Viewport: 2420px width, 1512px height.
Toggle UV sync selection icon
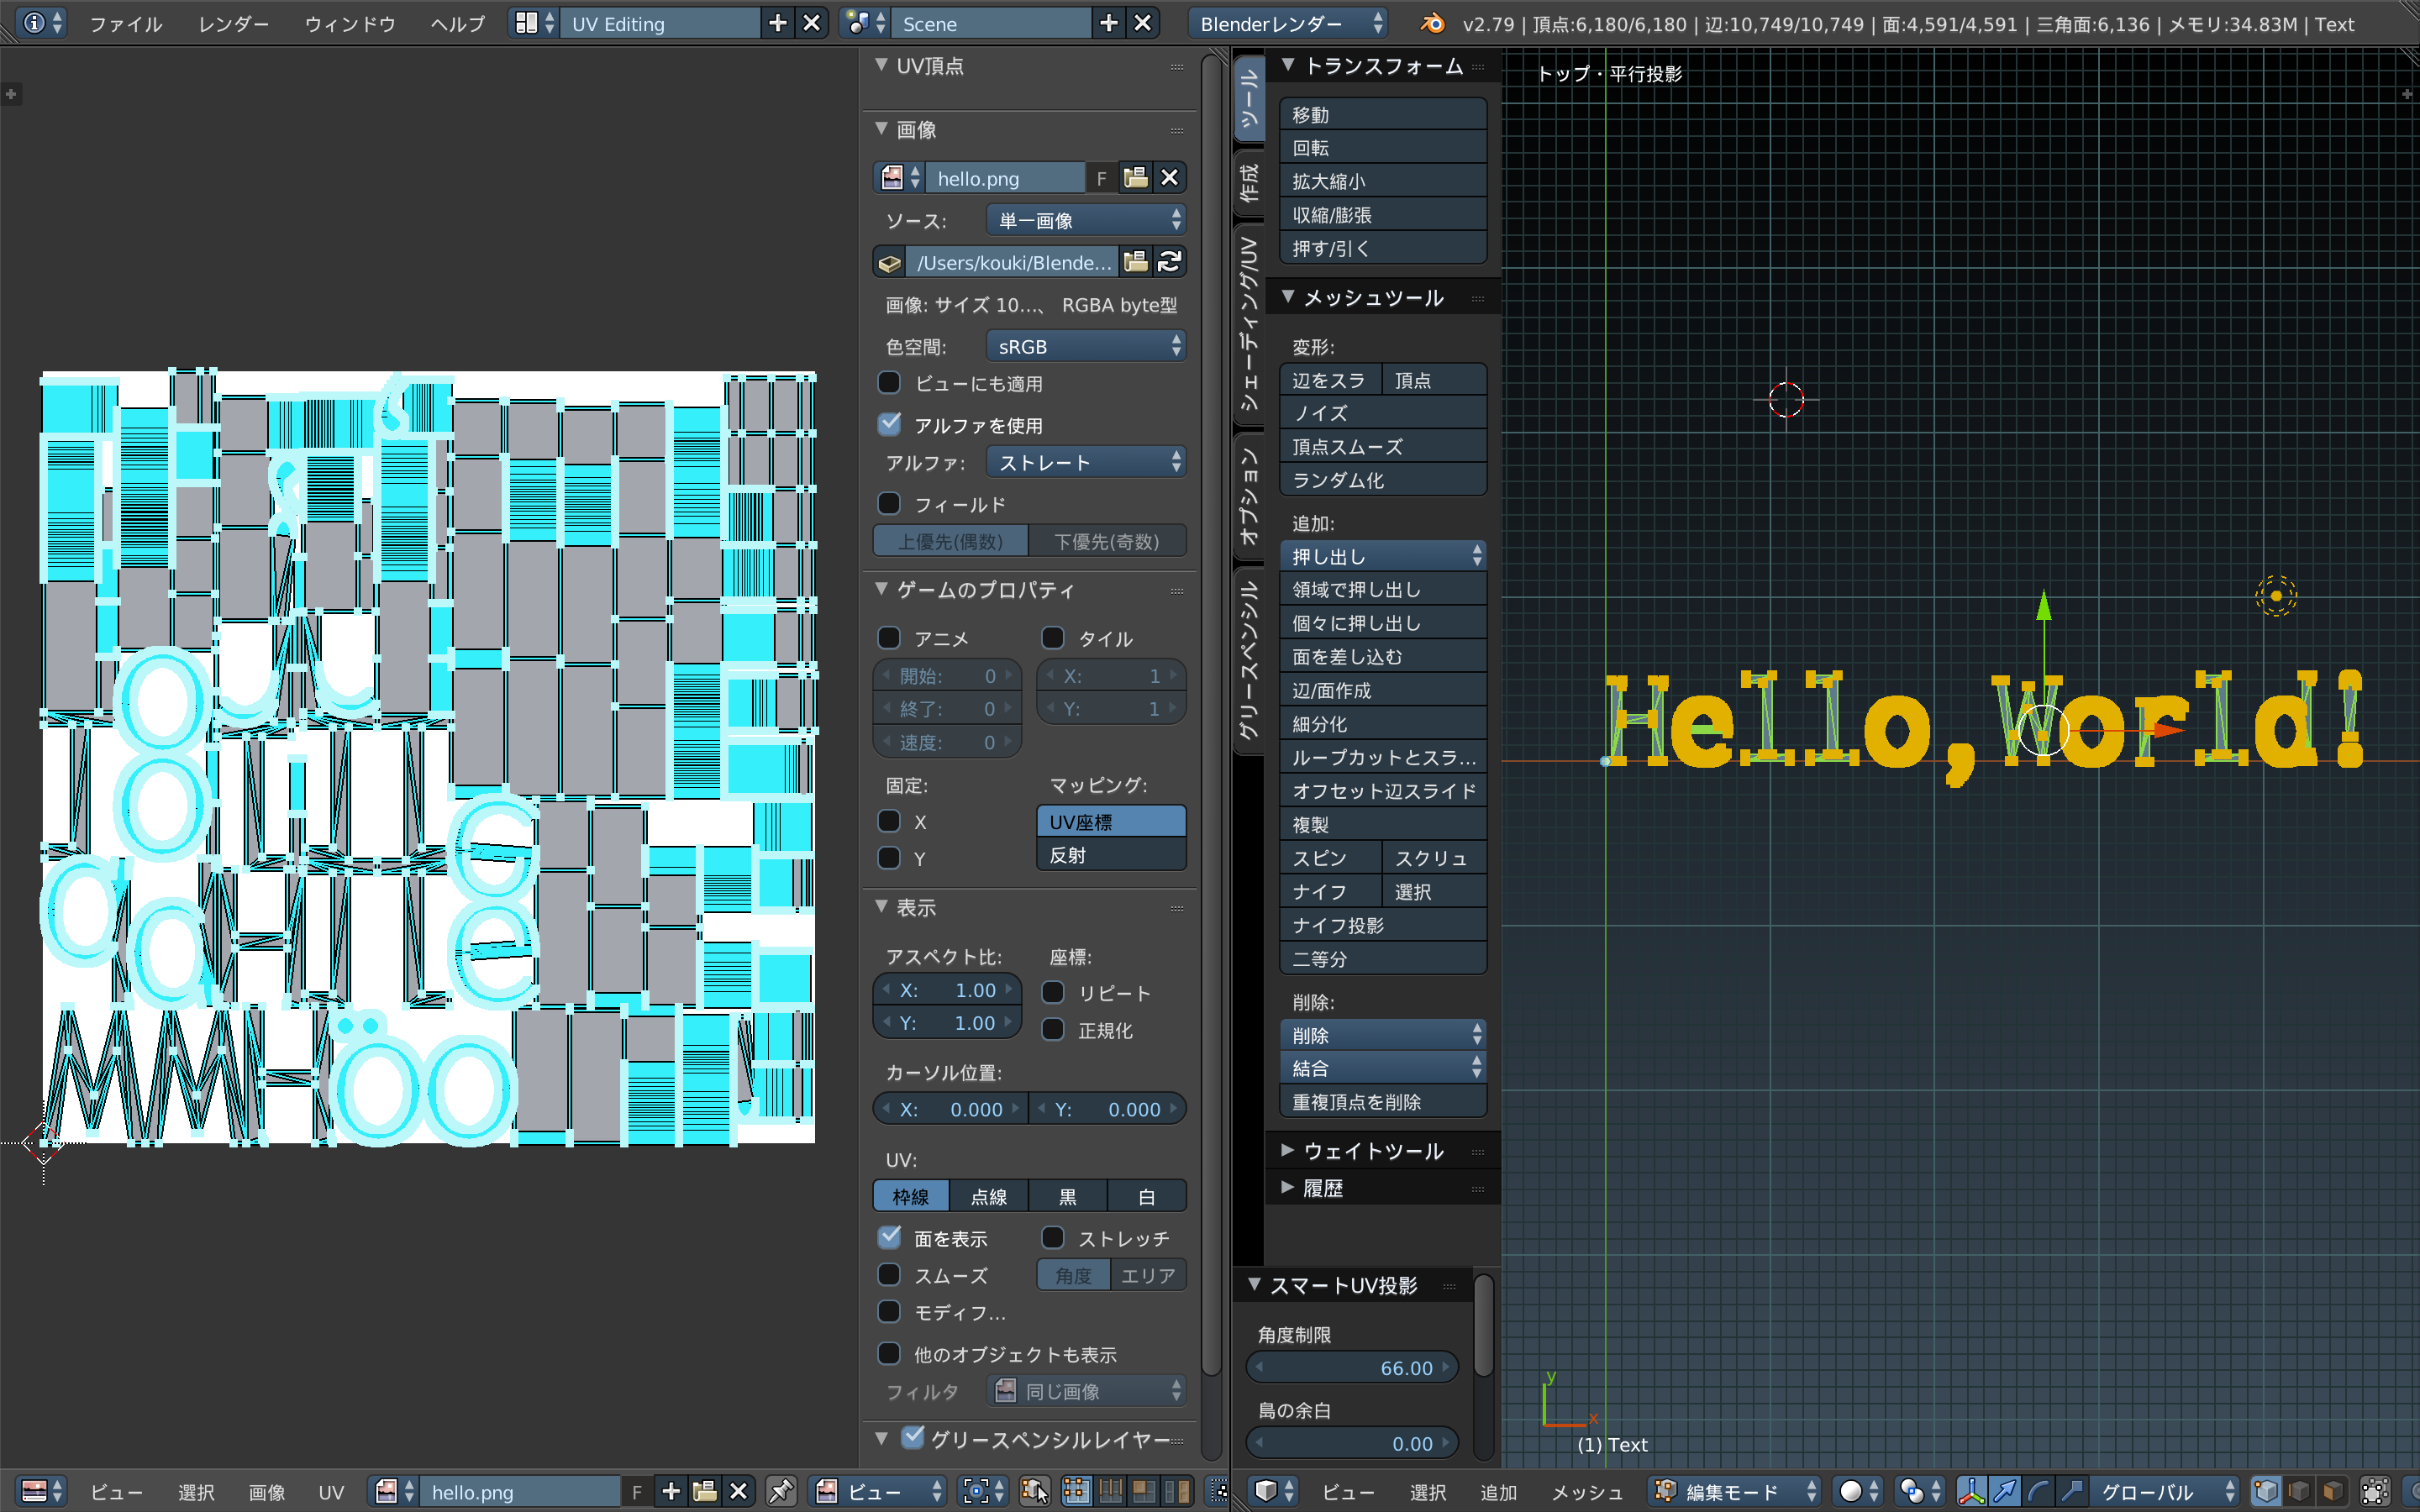pyautogui.click(x=1035, y=1491)
